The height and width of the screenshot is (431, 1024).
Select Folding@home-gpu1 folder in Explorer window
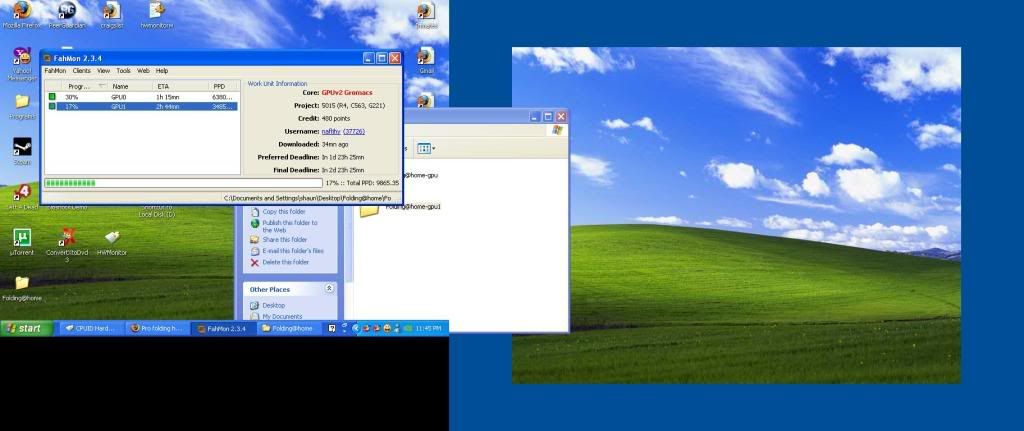tap(400, 208)
